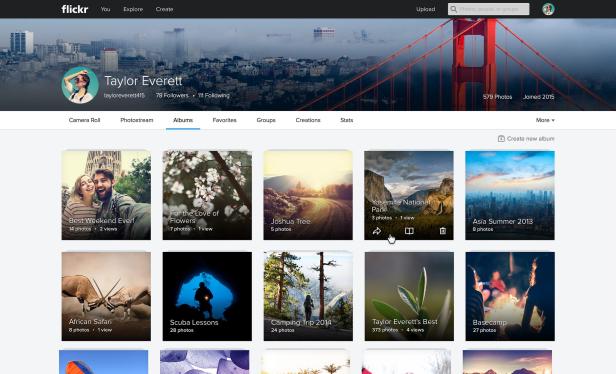Open the You menu
The width and height of the screenshot is (616, 374).
(x=105, y=9)
